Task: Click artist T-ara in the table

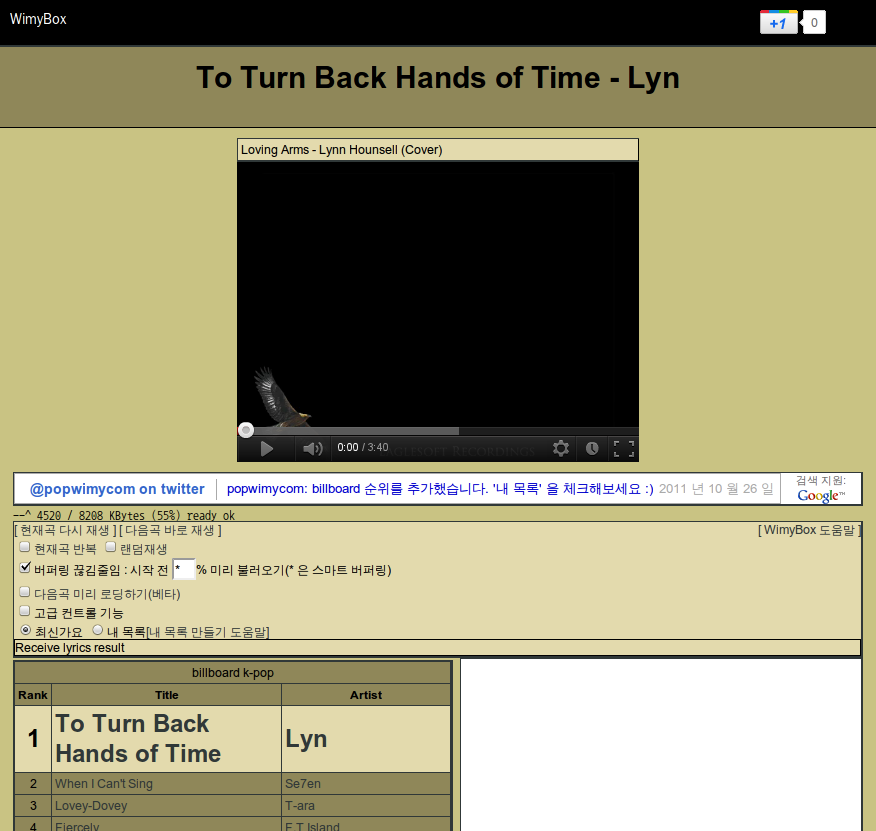Action: pos(299,806)
